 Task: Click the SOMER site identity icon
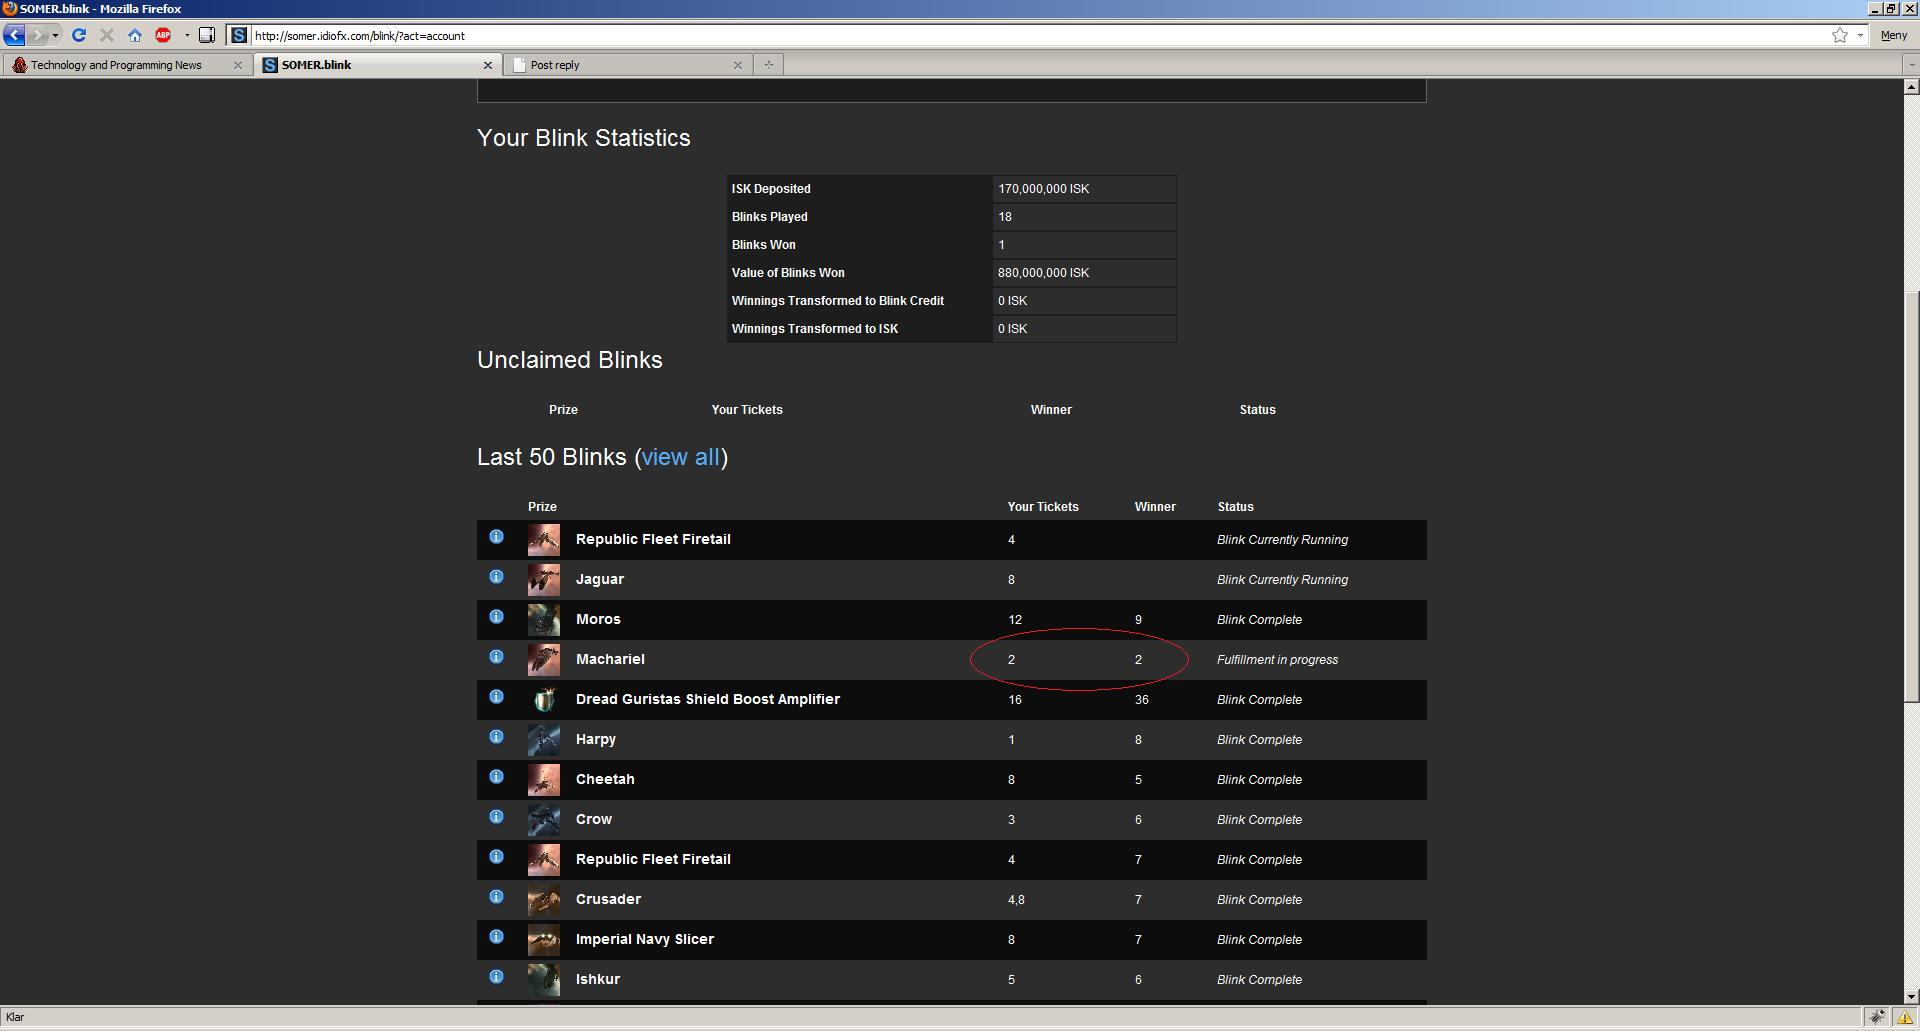point(238,35)
